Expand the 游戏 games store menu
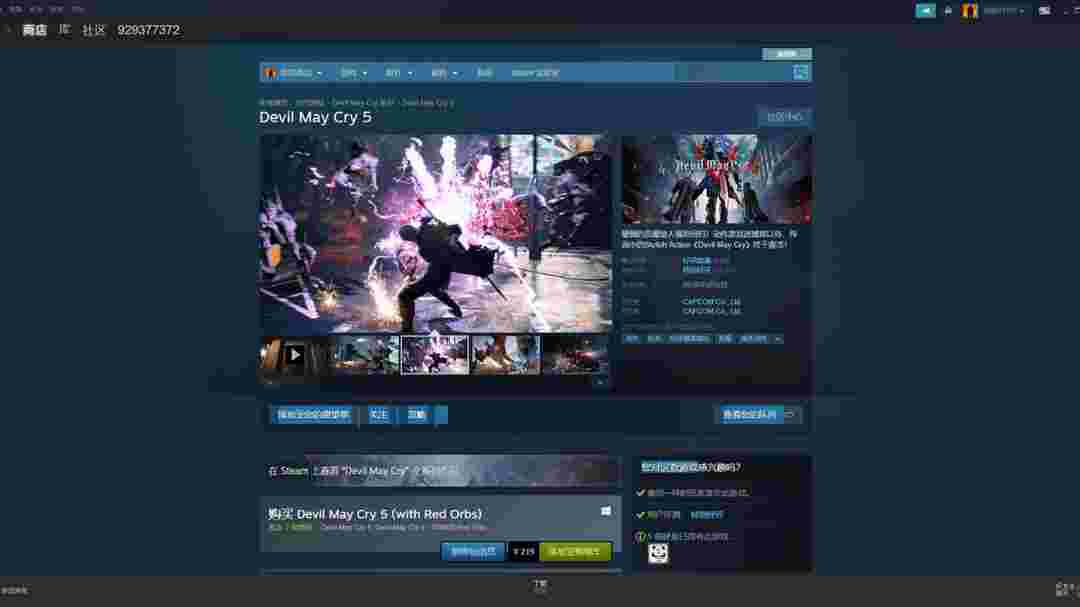This screenshot has height=607, width=1080. 354,72
